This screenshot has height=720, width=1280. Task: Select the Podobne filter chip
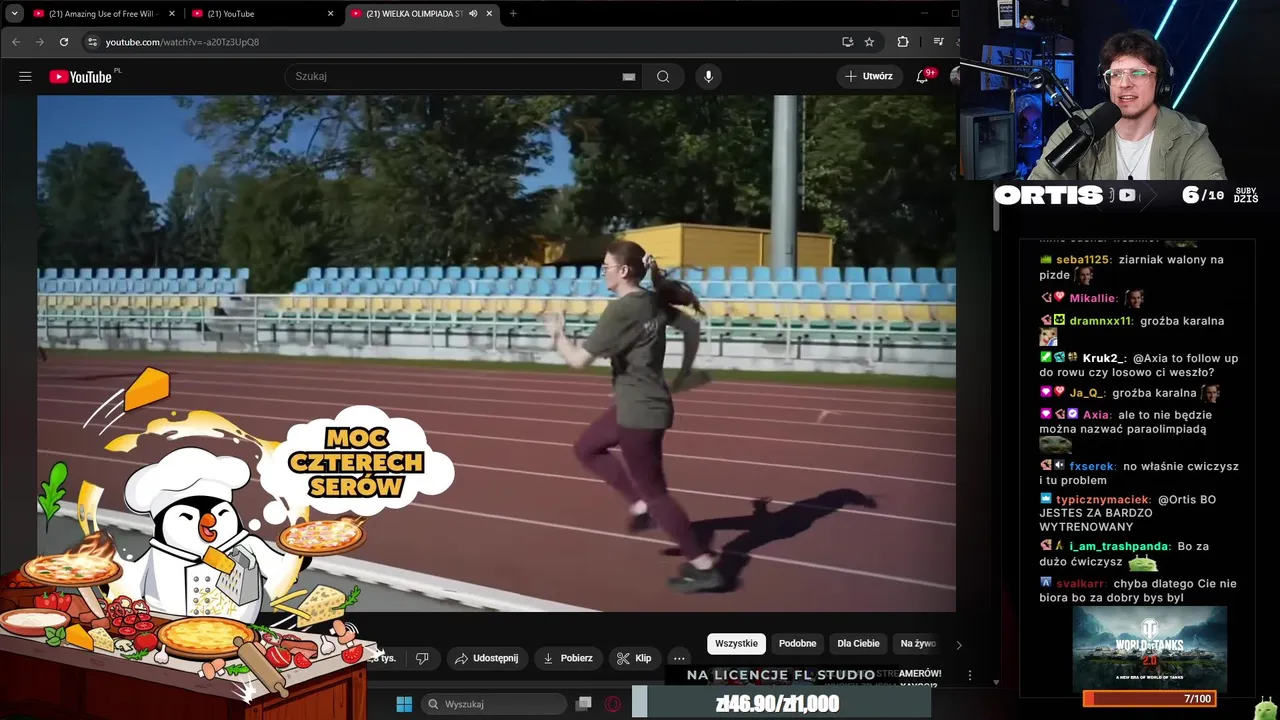797,644
